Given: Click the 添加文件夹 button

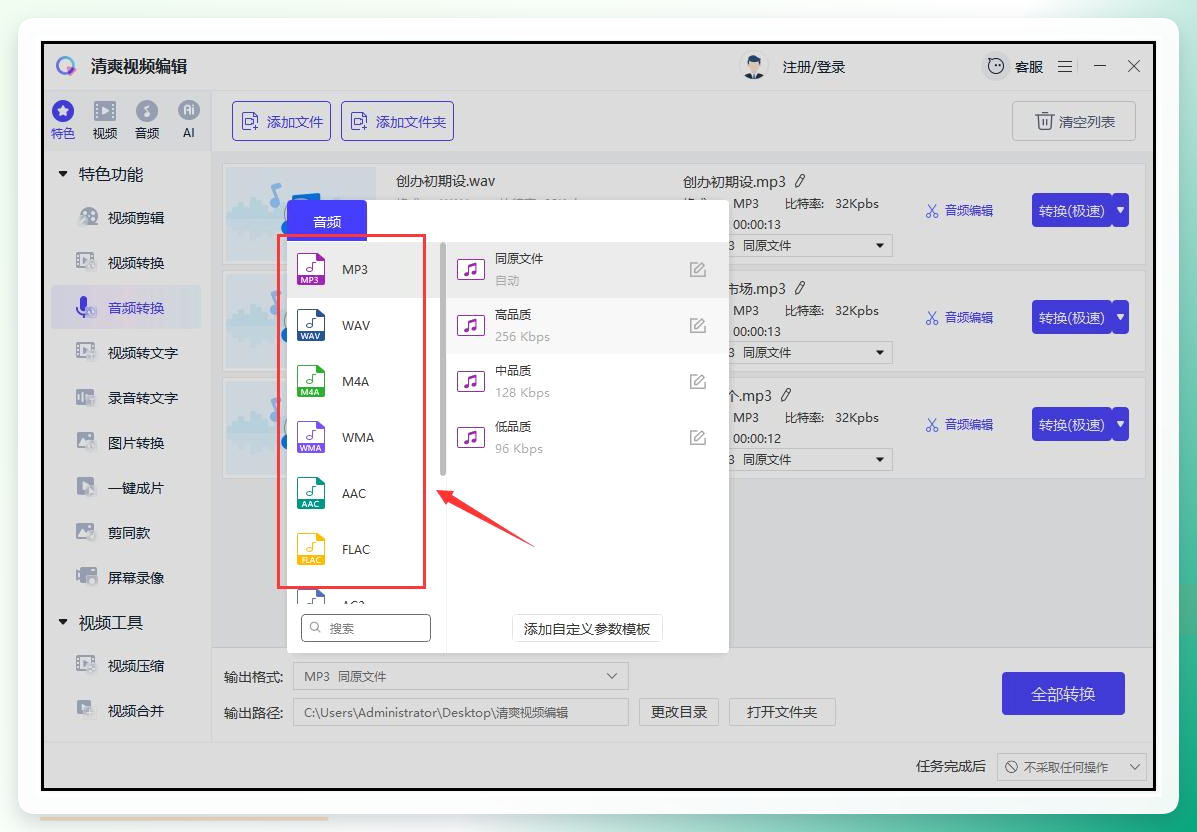Looking at the screenshot, I should pyautogui.click(x=397, y=121).
